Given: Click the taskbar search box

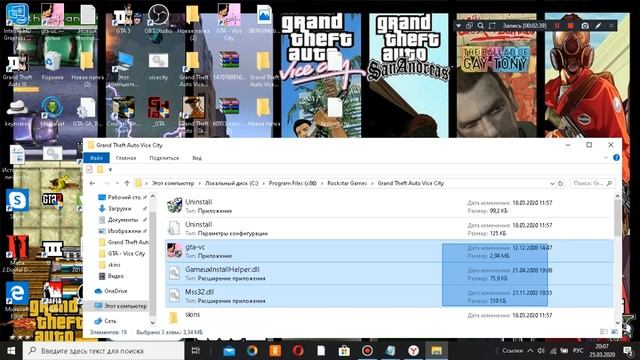Looking at the screenshot, I should click(104, 351).
